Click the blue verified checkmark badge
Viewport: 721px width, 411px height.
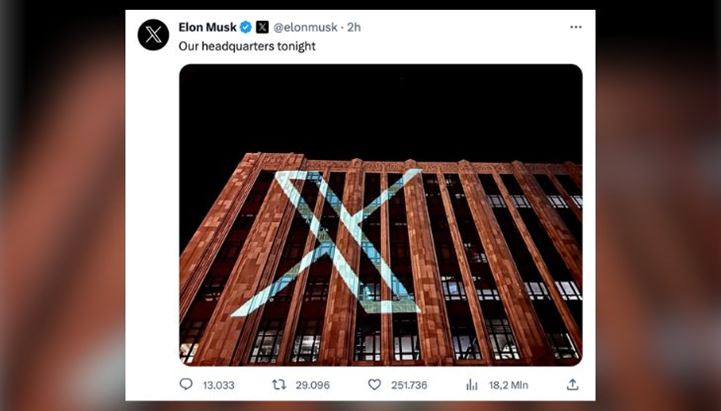[x=246, y=27]
